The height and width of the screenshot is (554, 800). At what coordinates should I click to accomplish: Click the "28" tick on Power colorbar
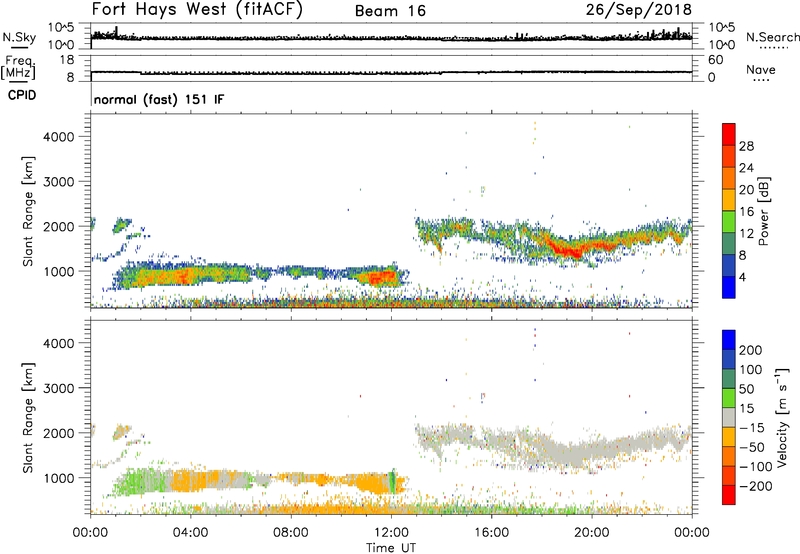pos(746,146)
